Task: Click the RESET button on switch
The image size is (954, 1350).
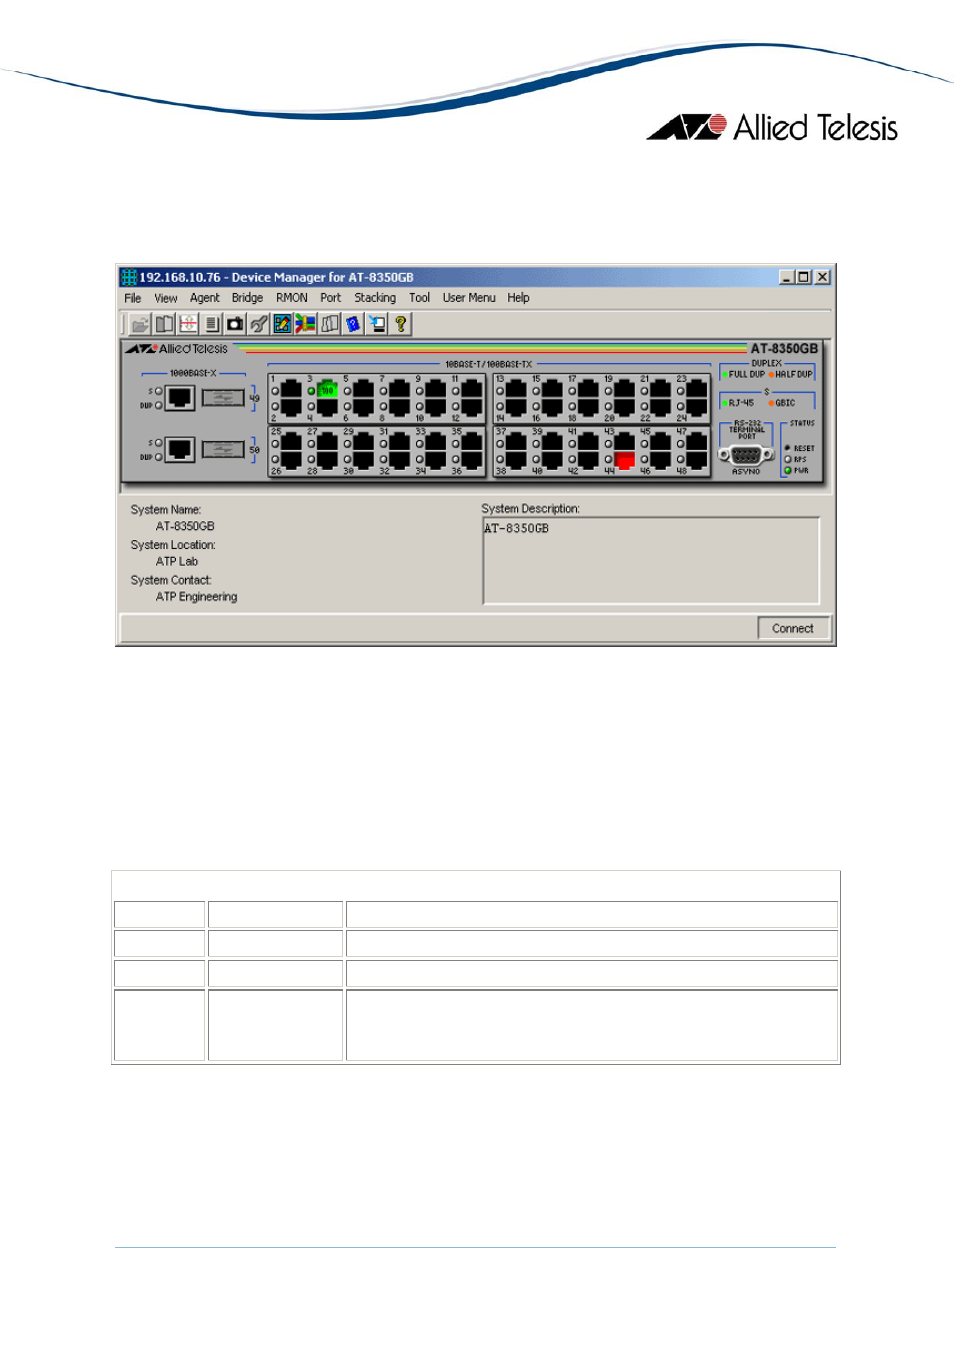Action: [788, 448]
